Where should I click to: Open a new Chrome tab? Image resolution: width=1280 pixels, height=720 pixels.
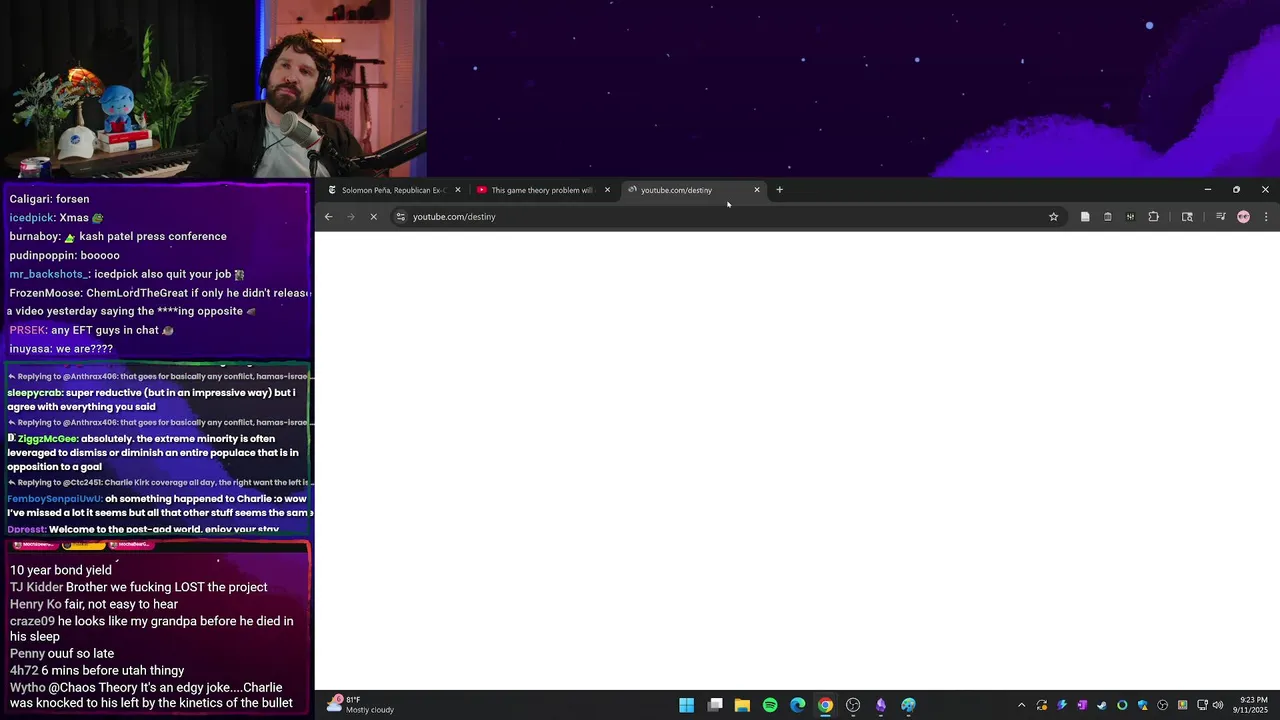pyautogui.click(x=780, y=190)
